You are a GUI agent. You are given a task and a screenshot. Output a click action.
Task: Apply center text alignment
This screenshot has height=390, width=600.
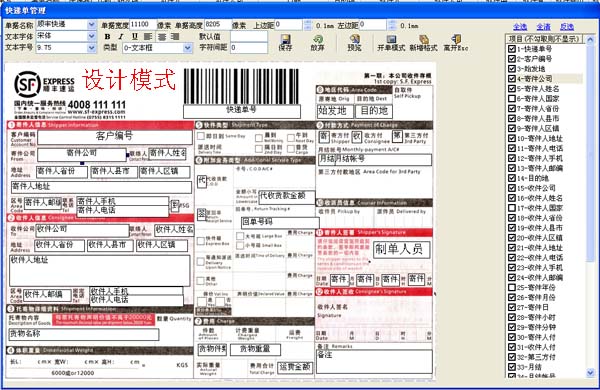pyautogui.click(x=162, y=37)
